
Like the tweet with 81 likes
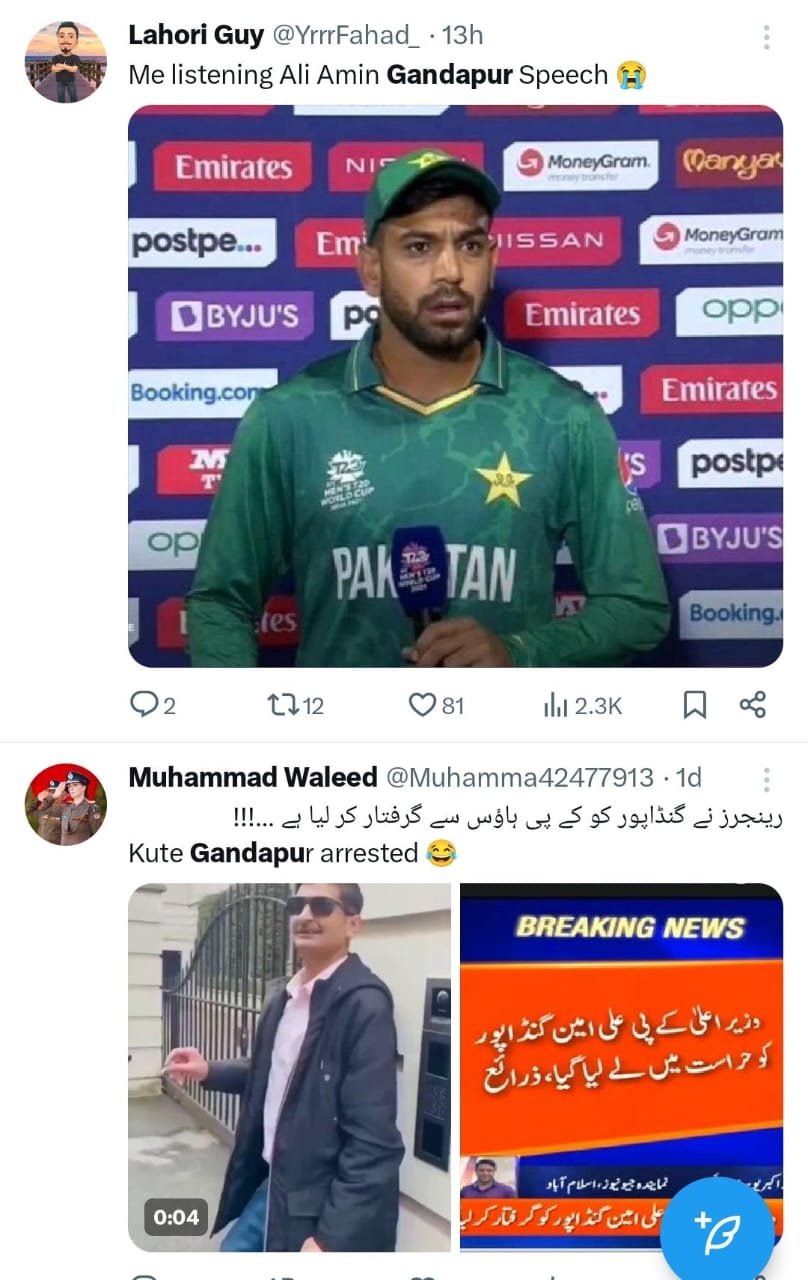click(x=437, y=705)
